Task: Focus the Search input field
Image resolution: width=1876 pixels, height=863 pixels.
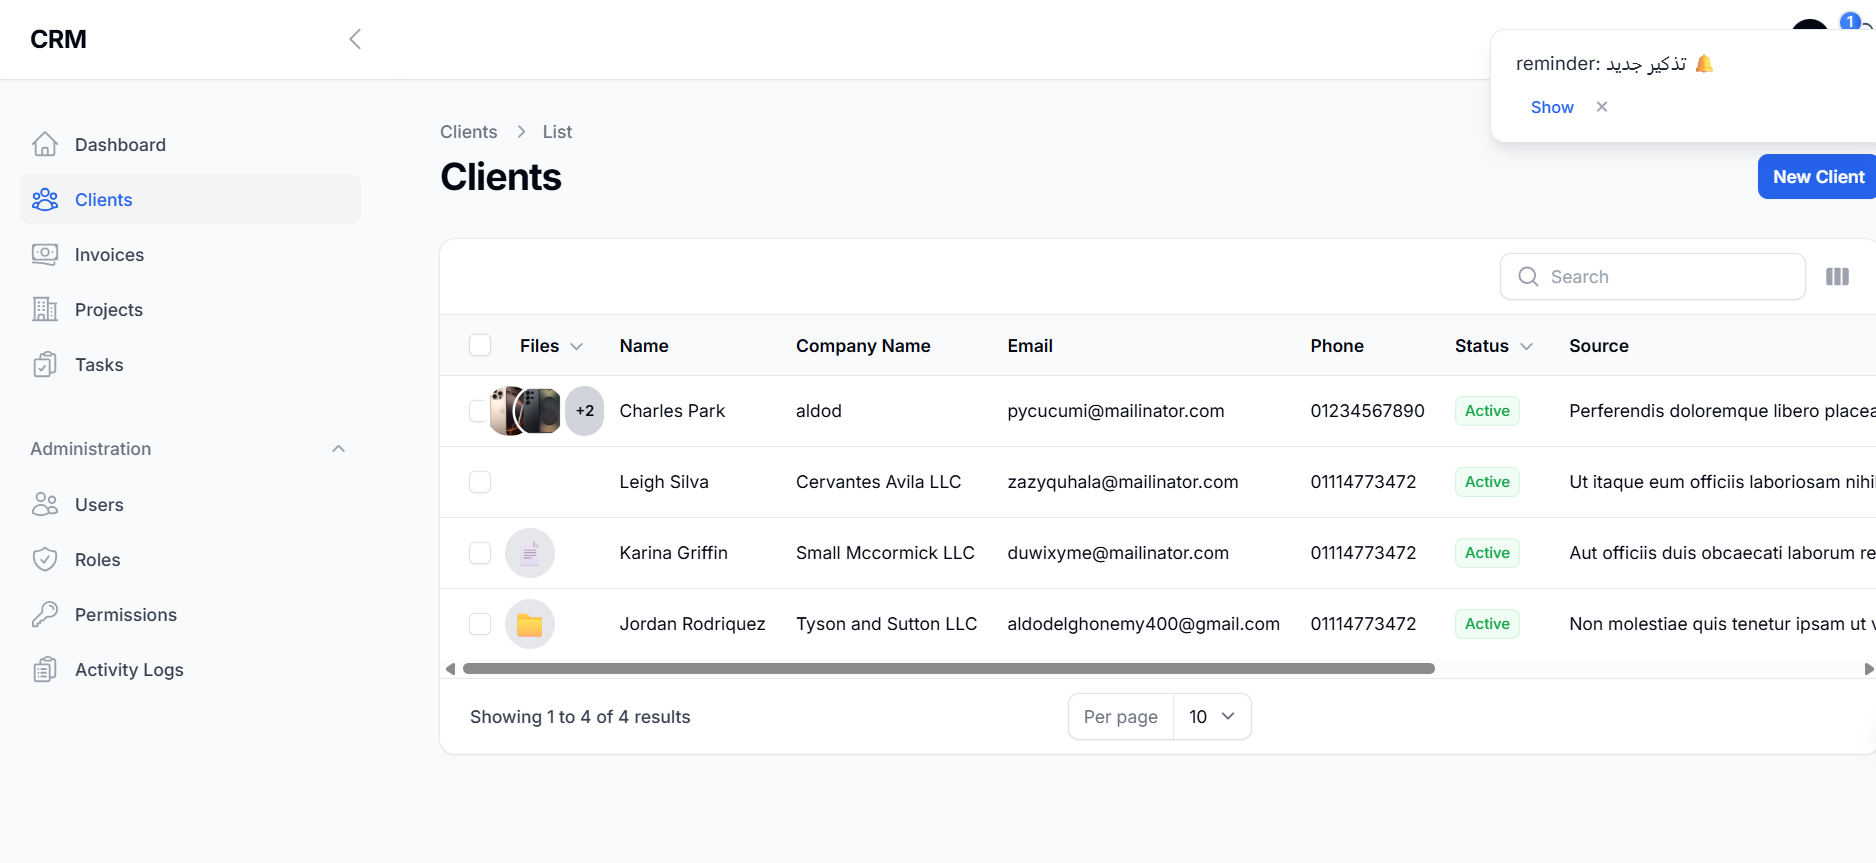Action: tap(1653, 277)
